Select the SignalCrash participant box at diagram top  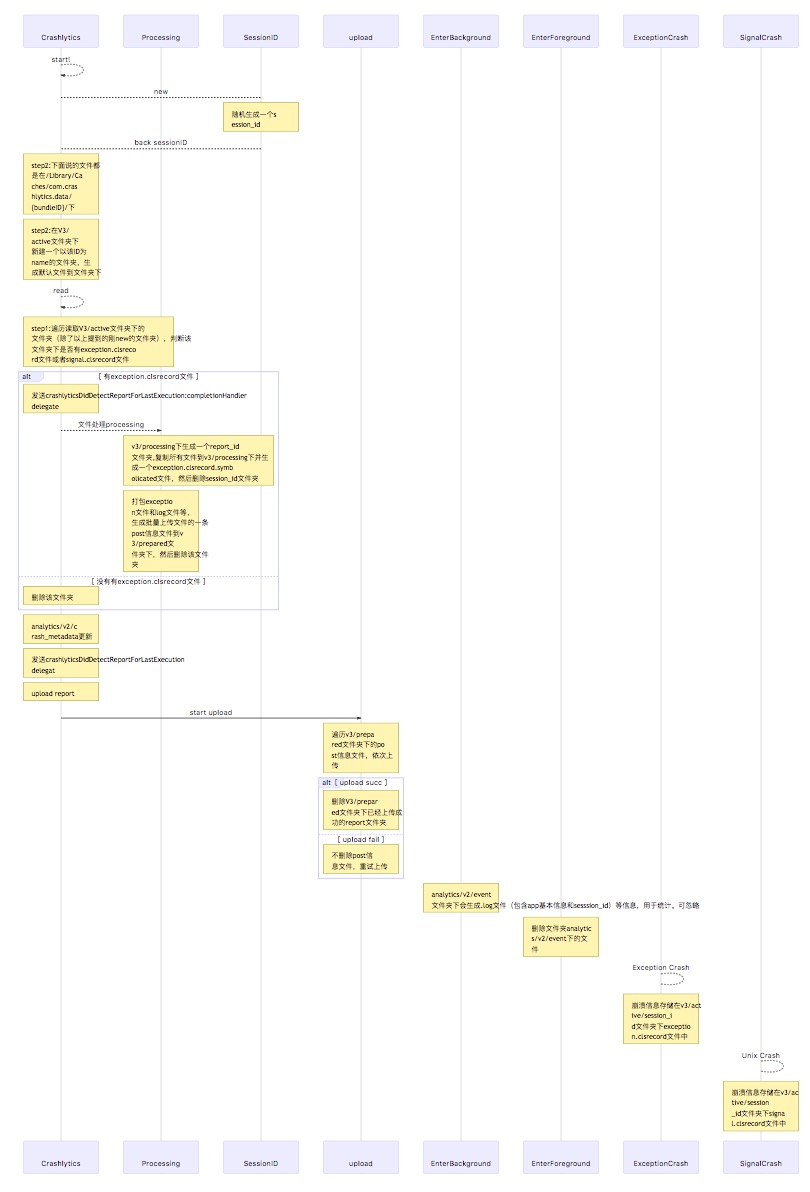pos(761,31)
